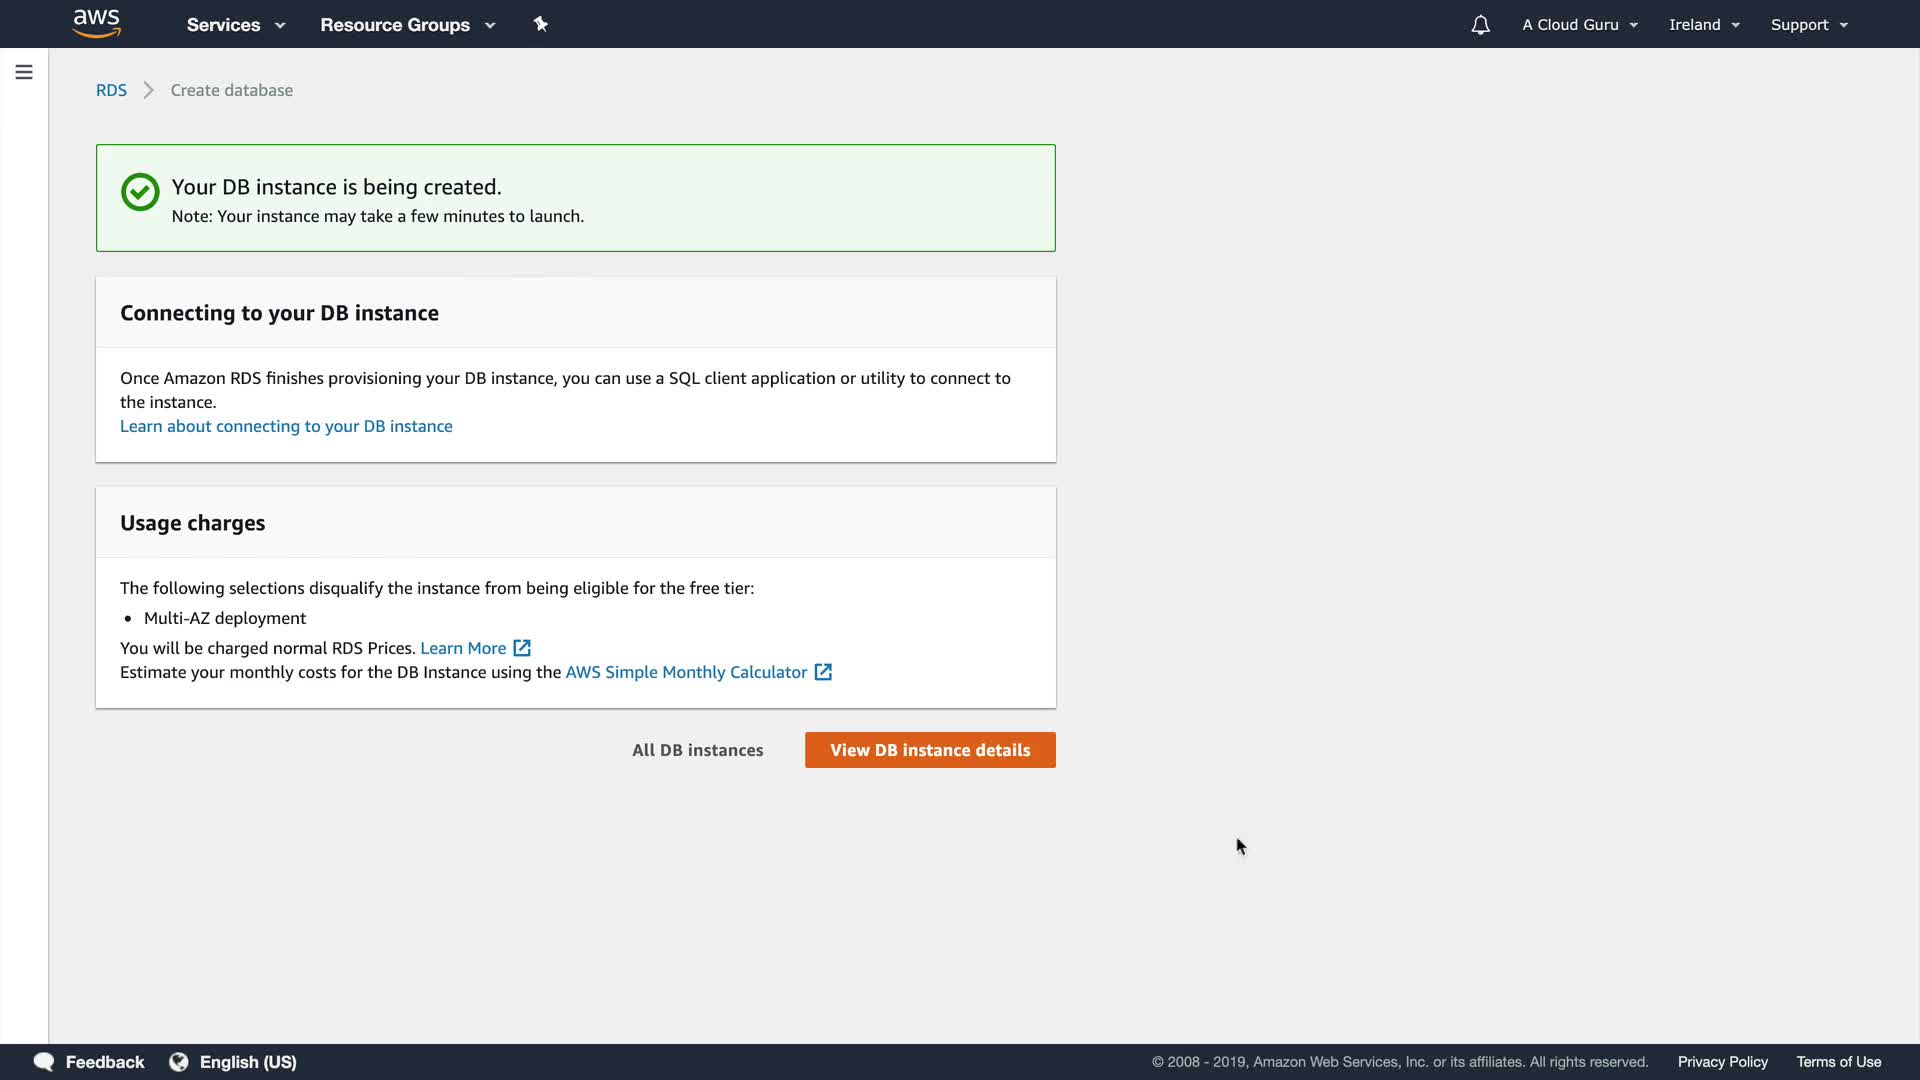Click the globe language icon
The width and height of the screenshot is (1920, 1080).
pos(179,1062)
